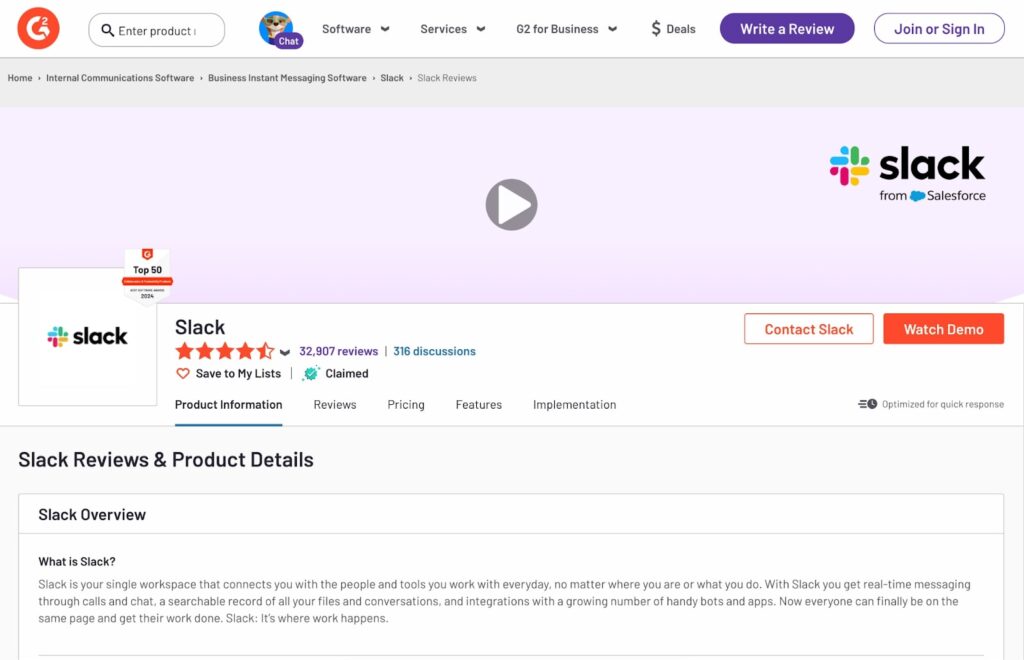
Task: Open the Chat mascot icon
Action: click(279, 29)
